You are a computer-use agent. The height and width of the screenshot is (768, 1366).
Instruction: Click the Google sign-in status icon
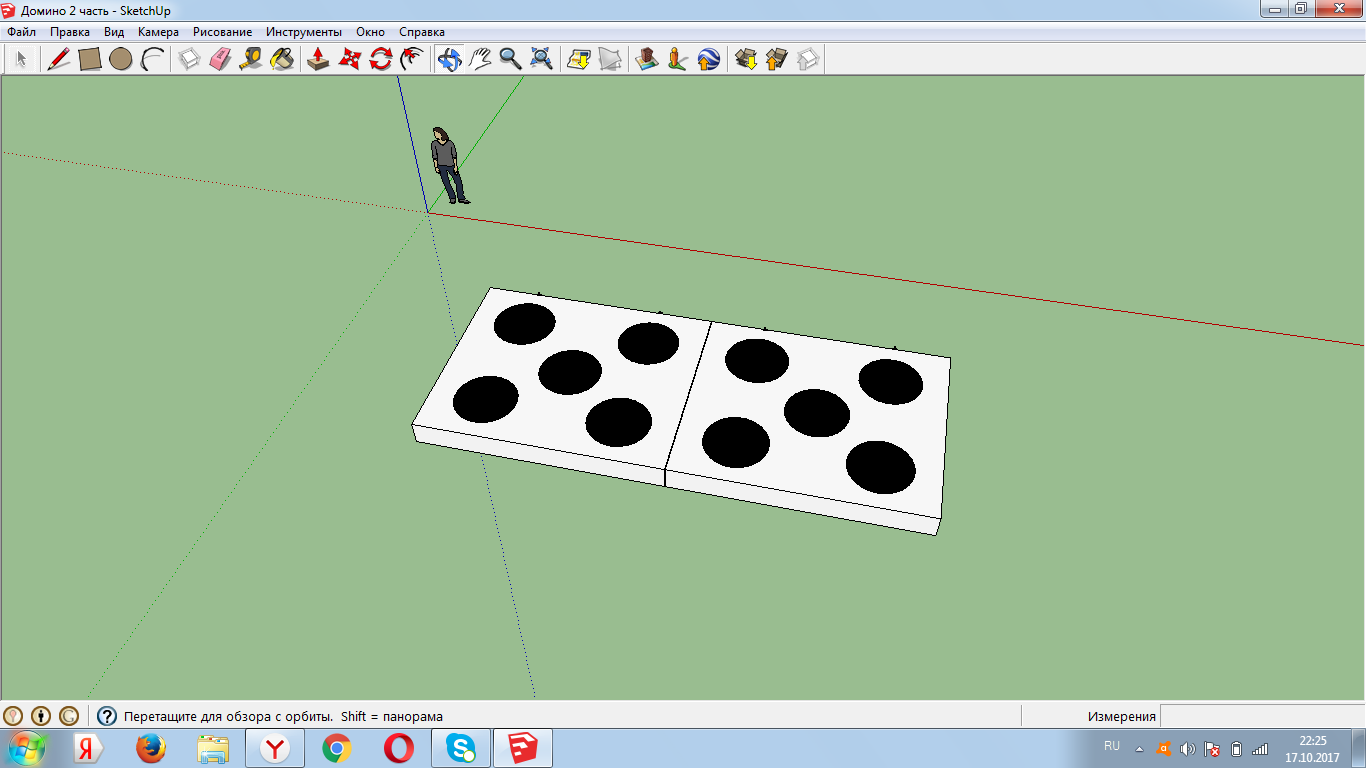click(x=69, y=716)
